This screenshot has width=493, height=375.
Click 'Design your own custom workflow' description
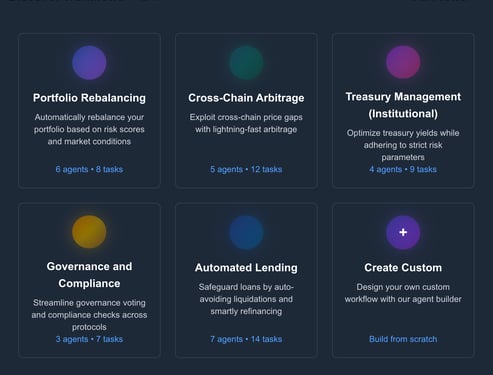coord(403,293)
